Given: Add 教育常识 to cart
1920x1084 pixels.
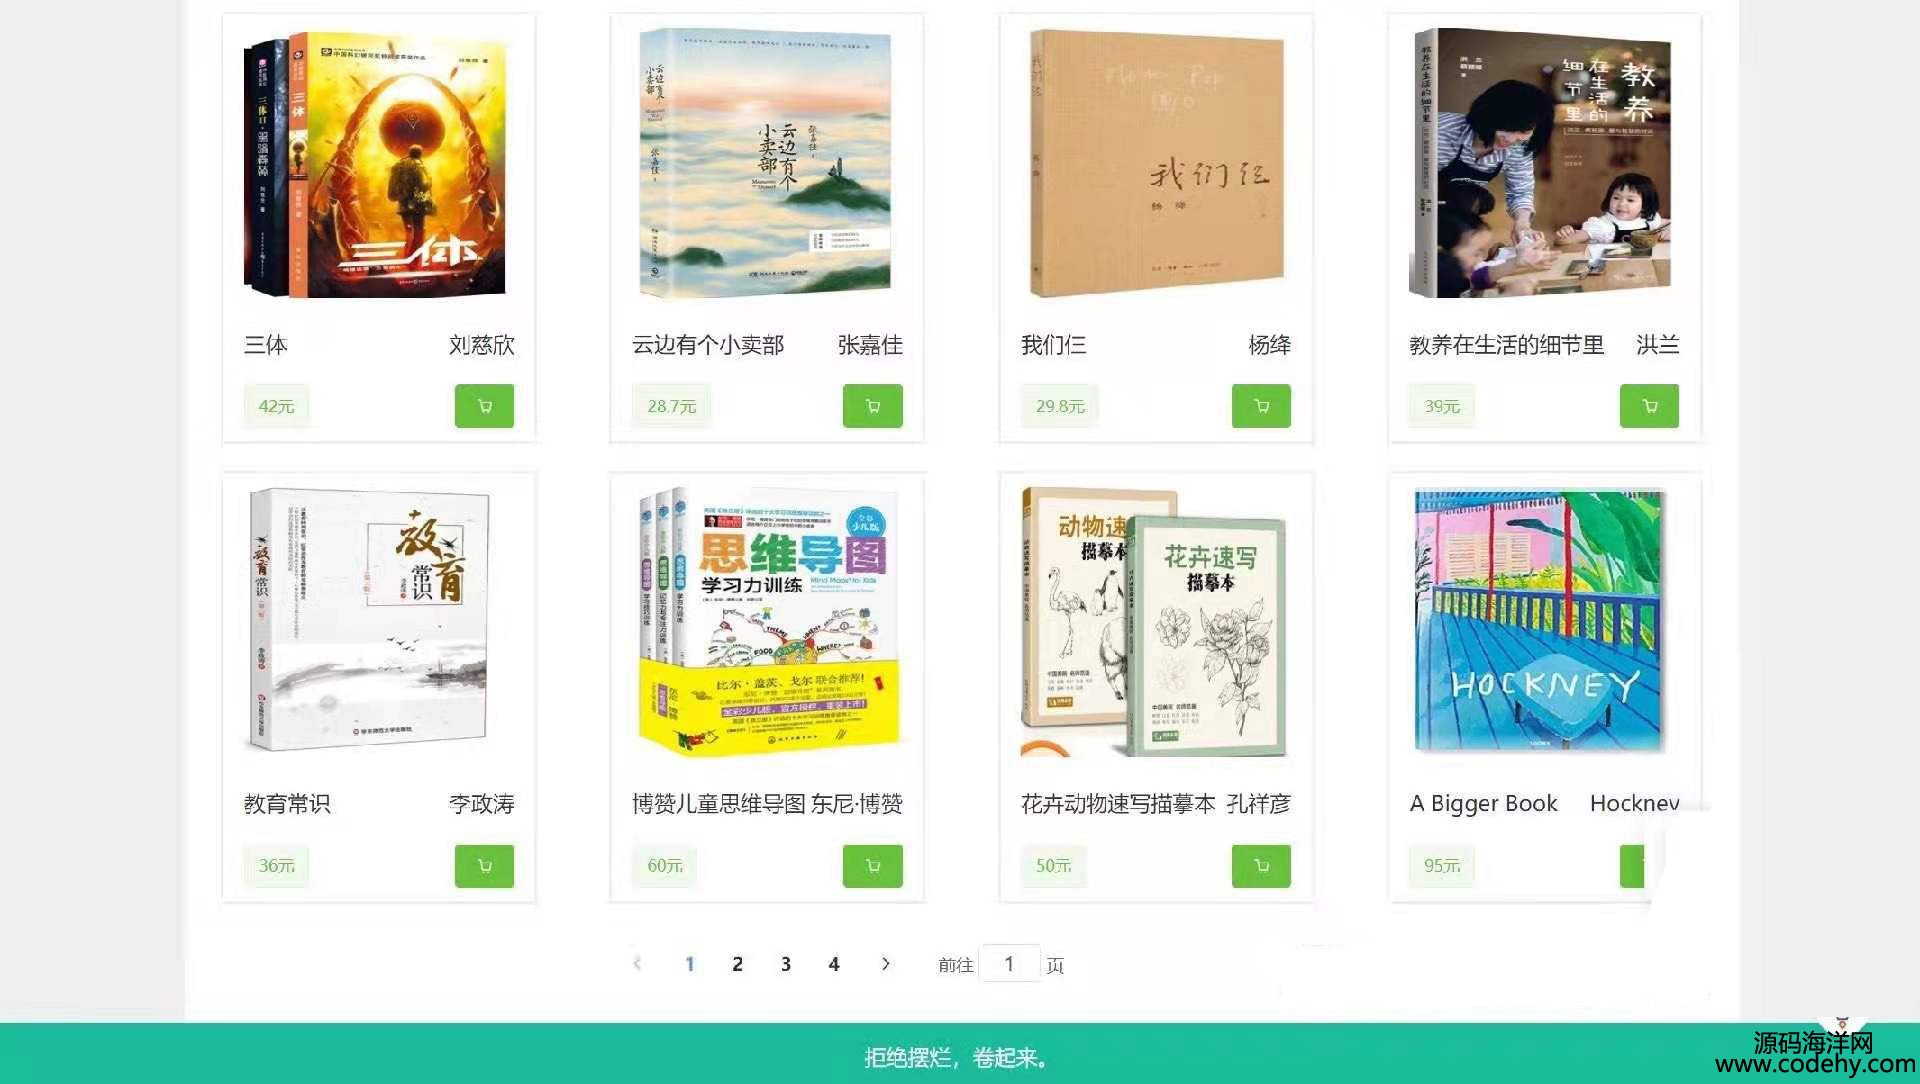Looking at the screenshot, I should (x=484, y=866).
